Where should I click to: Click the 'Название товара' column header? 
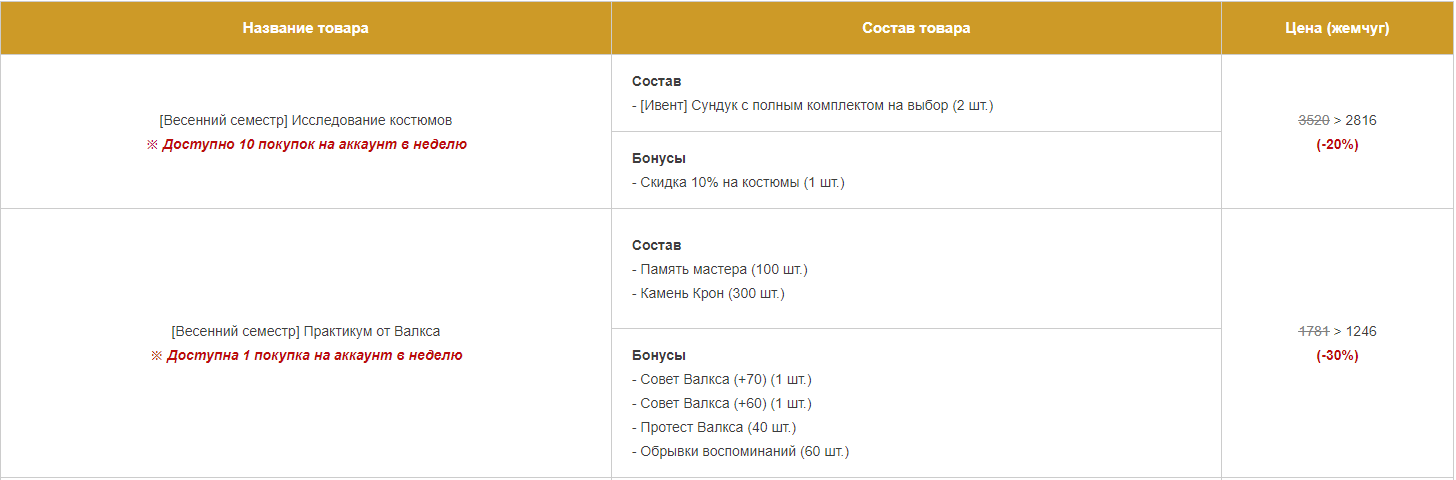[x=305, y=28]
